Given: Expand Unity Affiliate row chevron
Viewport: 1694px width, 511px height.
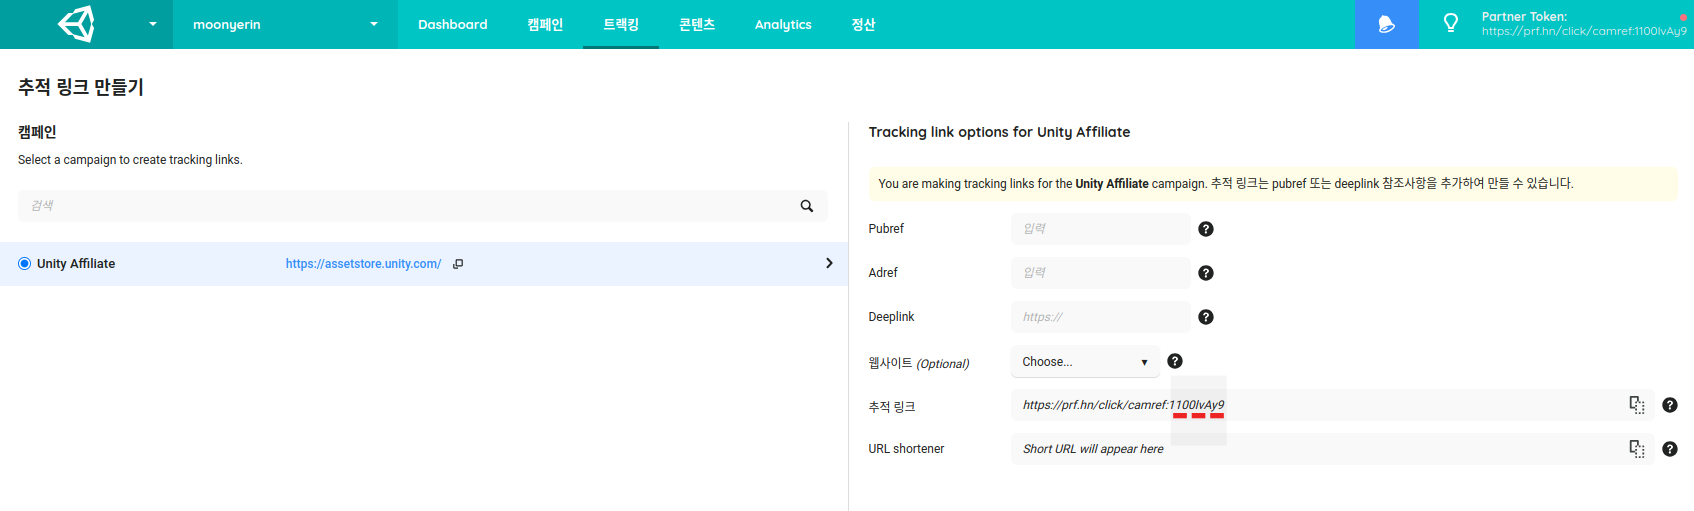Looking at the screenshot, I should coord(829,263).
